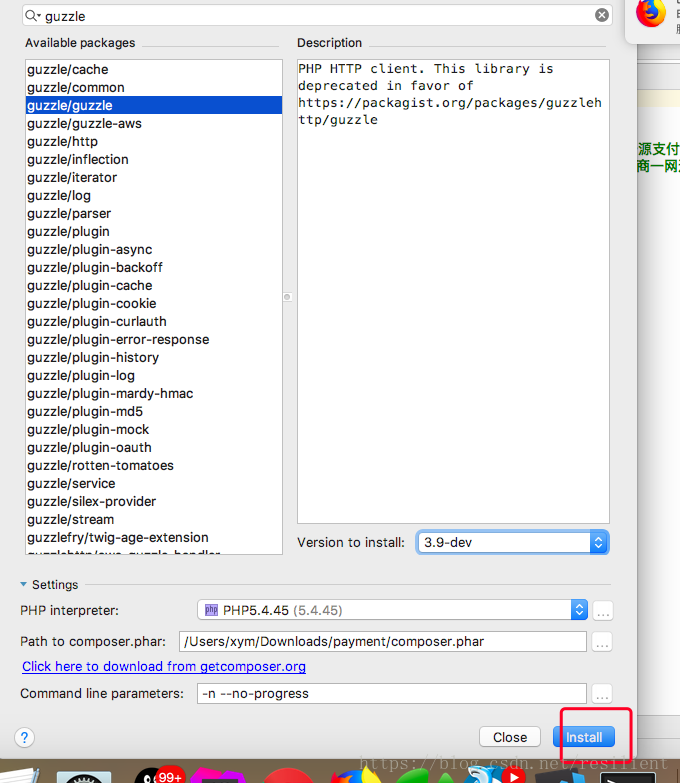Browse for the composer.phar path (ellipsis button)

(602, 642)
